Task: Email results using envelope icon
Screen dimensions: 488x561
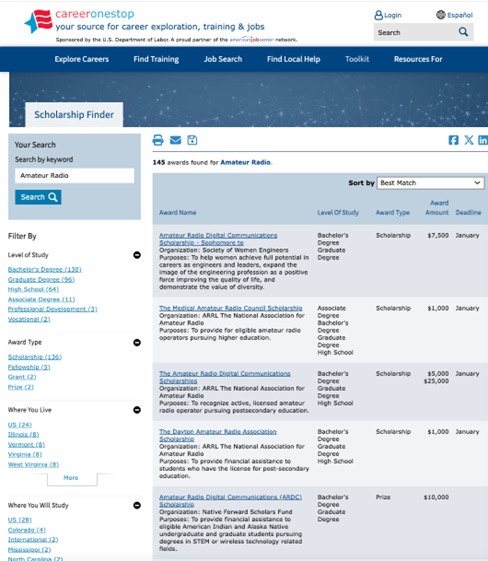Action: [175, 140]
